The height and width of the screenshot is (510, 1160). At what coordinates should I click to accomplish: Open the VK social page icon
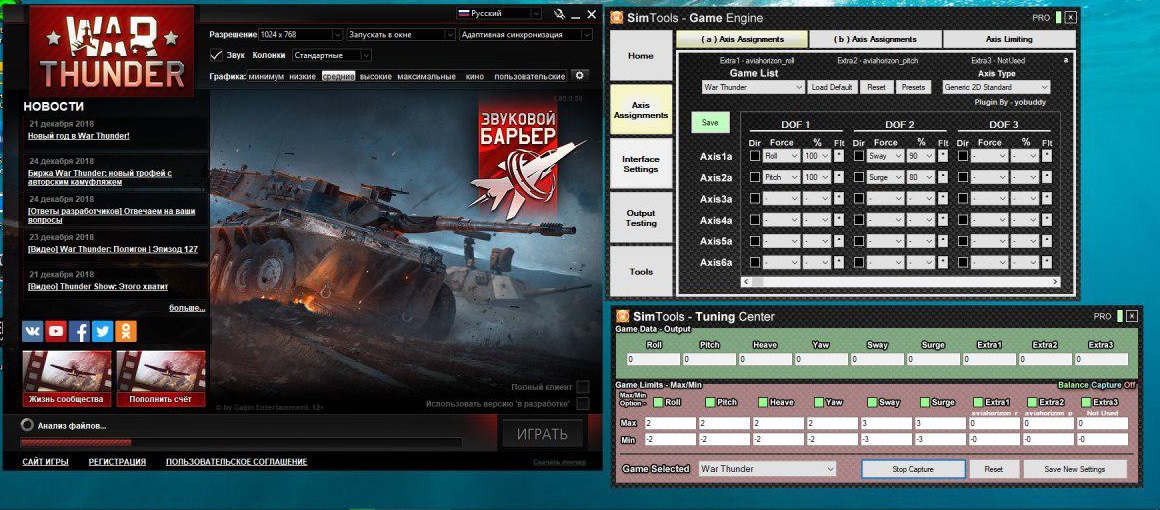[x=32, y=331]
